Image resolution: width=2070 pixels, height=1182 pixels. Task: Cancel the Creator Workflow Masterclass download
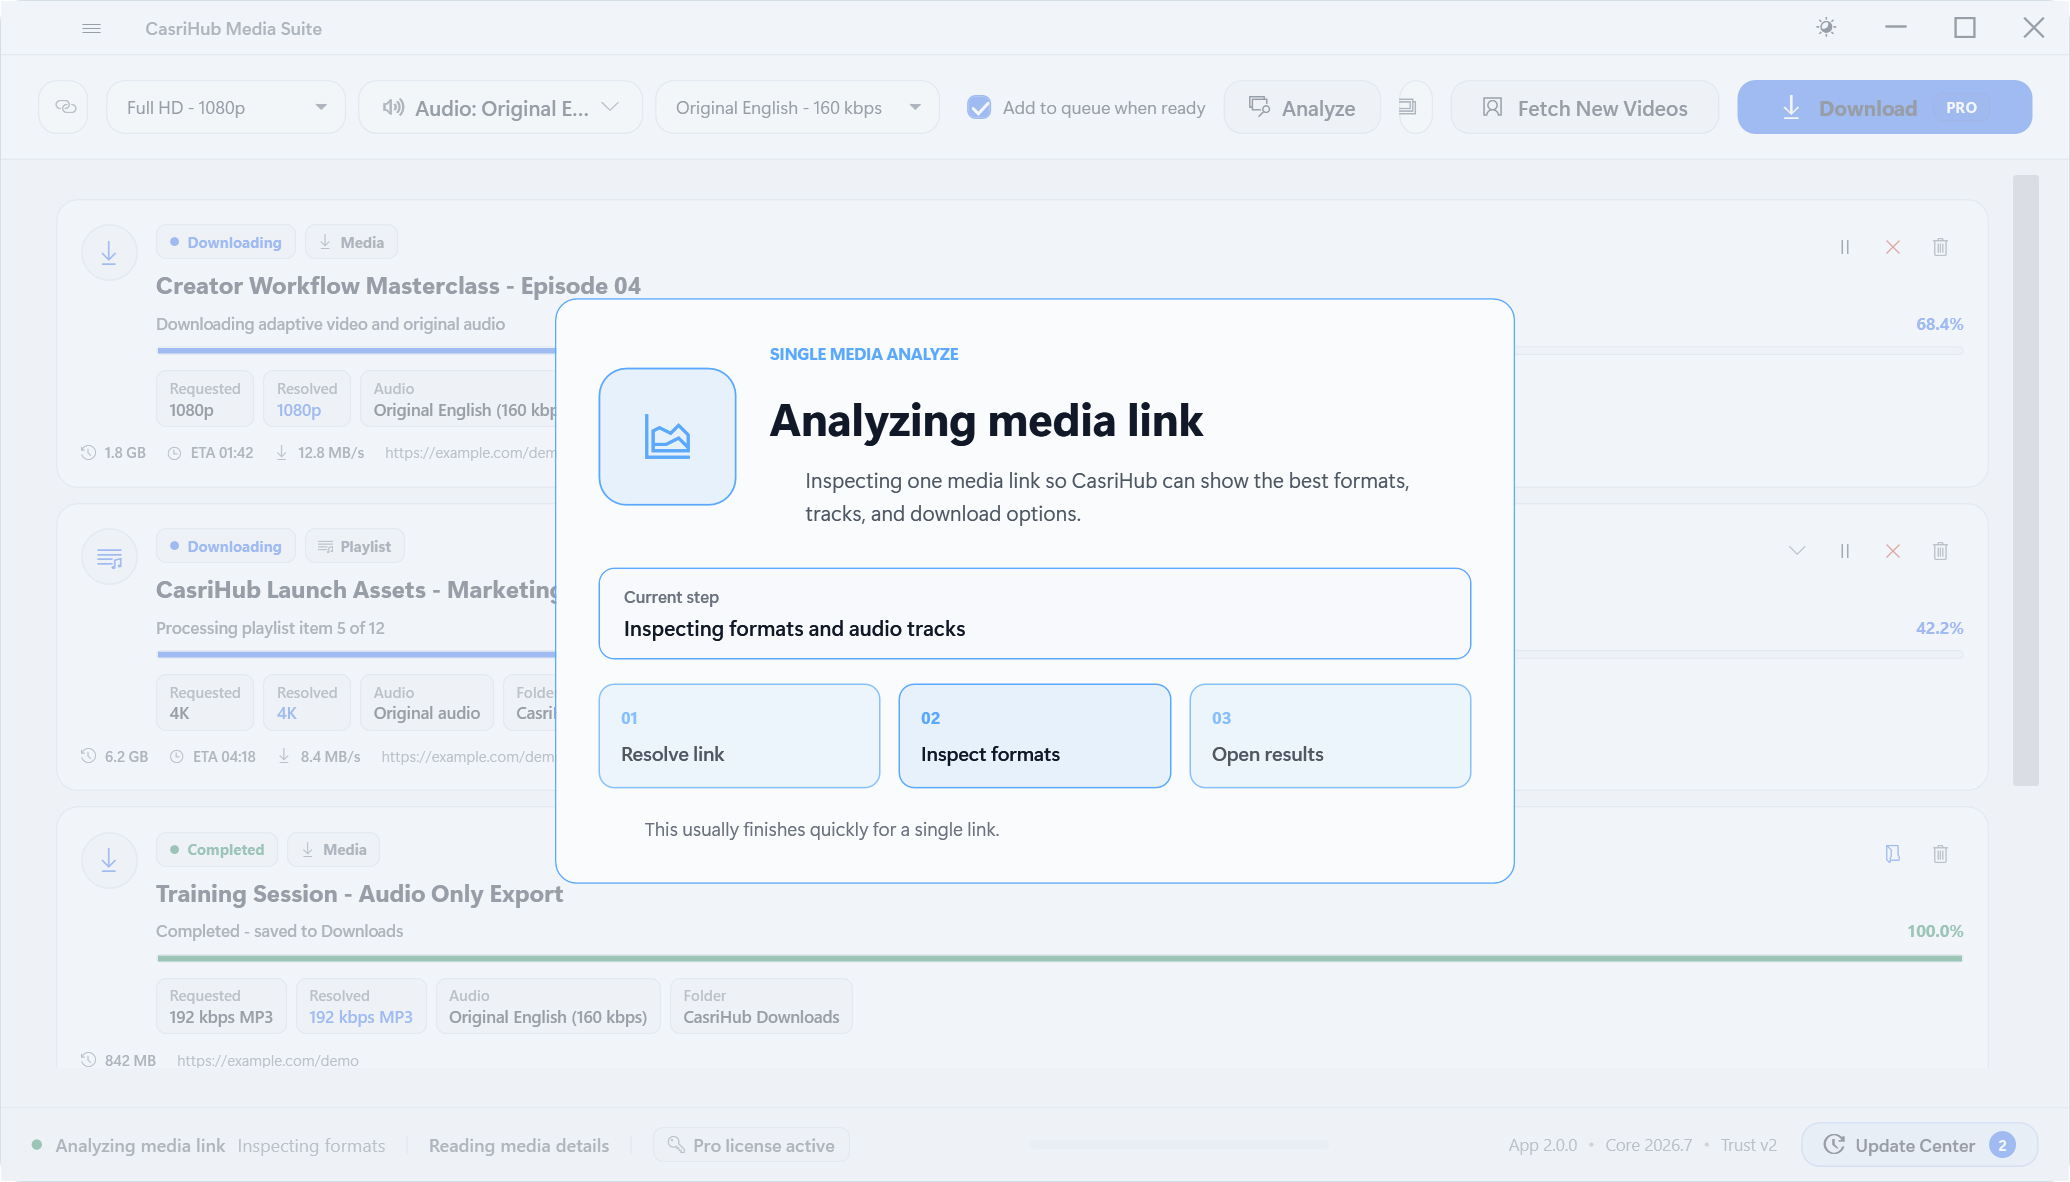(1893, 247)
